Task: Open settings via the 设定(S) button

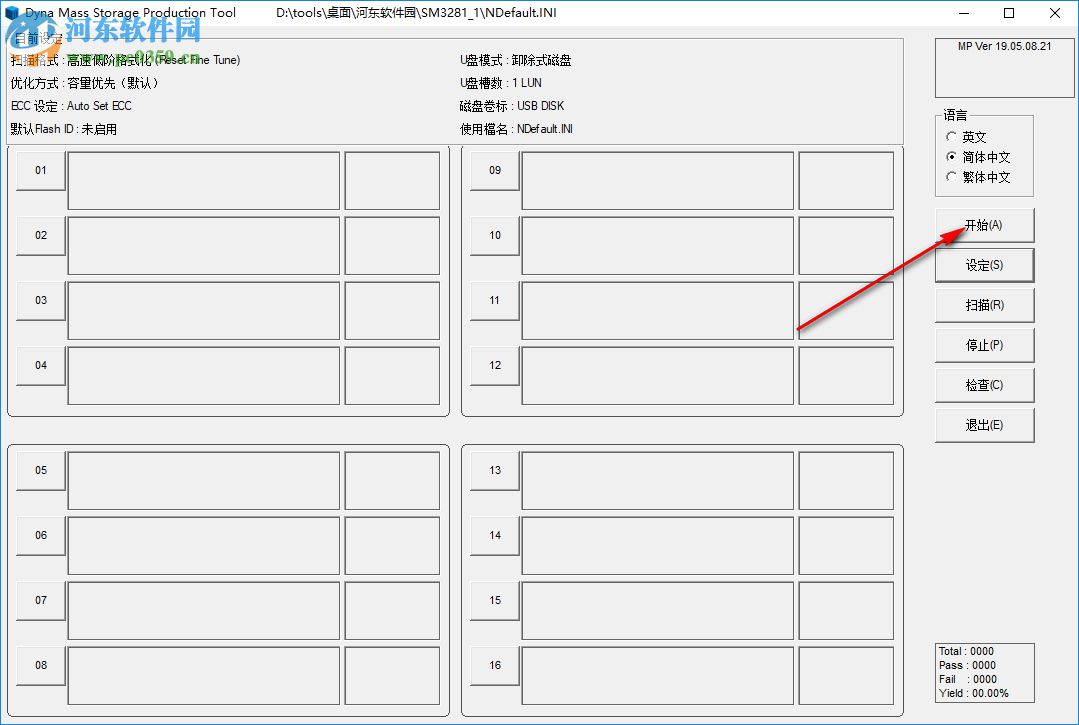Action: [984, 265]
